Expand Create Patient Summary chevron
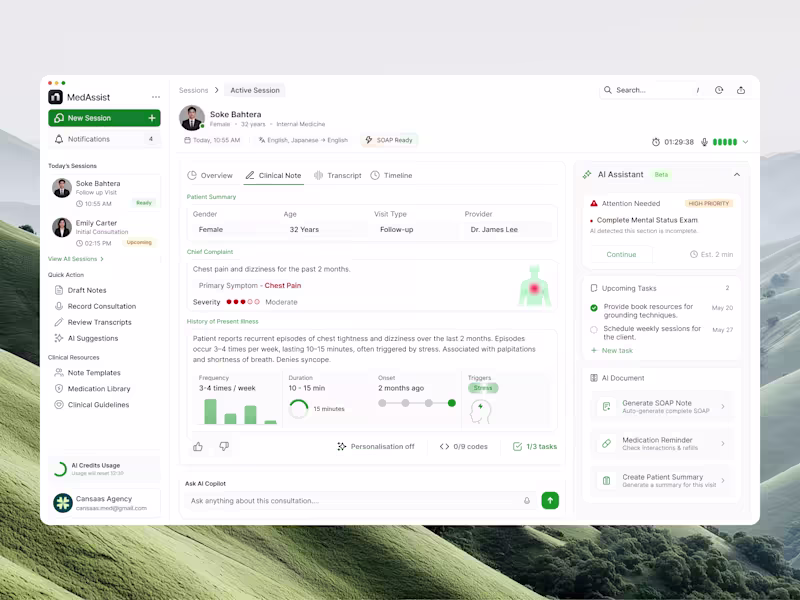This screenshot has height=600, width=800. (x=723, y=480)
